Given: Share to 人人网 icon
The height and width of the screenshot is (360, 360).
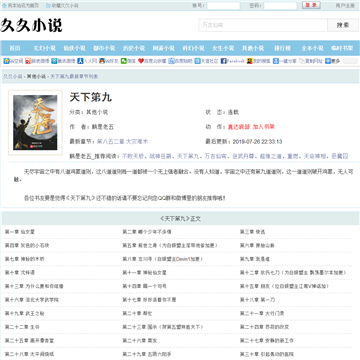Looking at the screenshot, I should coord(80,61).
